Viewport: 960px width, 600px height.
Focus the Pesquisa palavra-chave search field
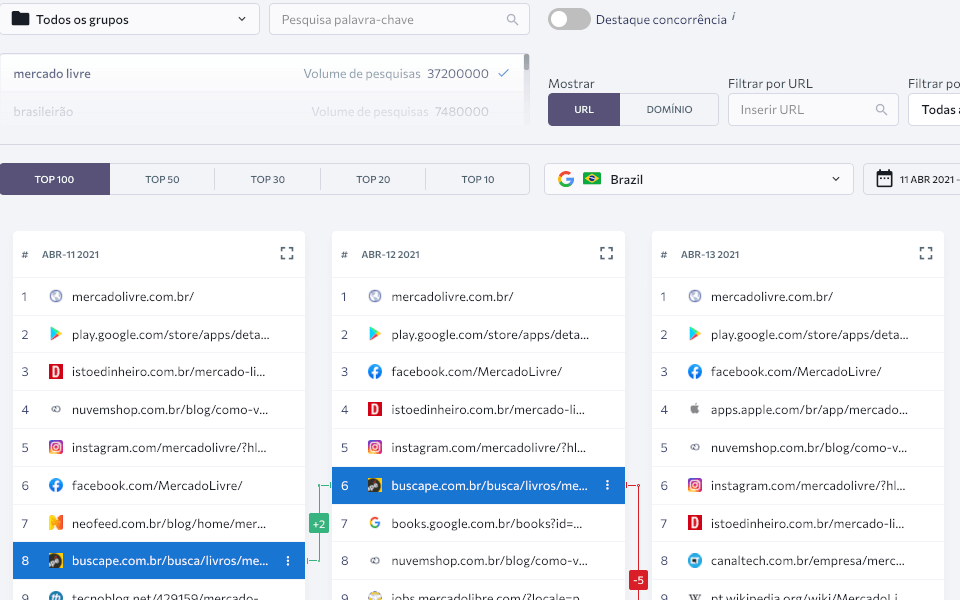coord(399,19)
